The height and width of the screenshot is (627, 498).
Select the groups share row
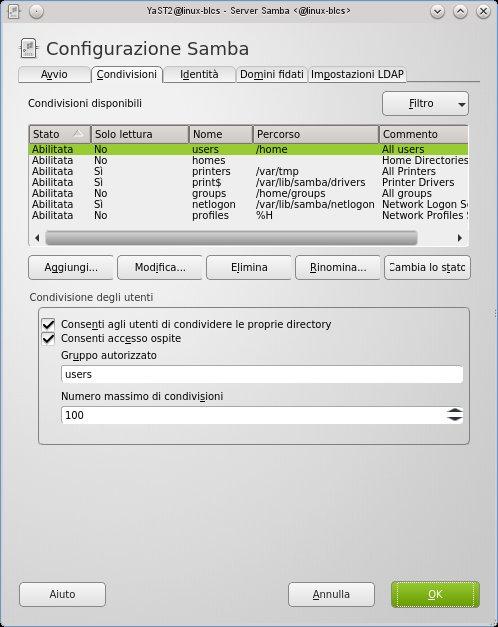[248, 193]
